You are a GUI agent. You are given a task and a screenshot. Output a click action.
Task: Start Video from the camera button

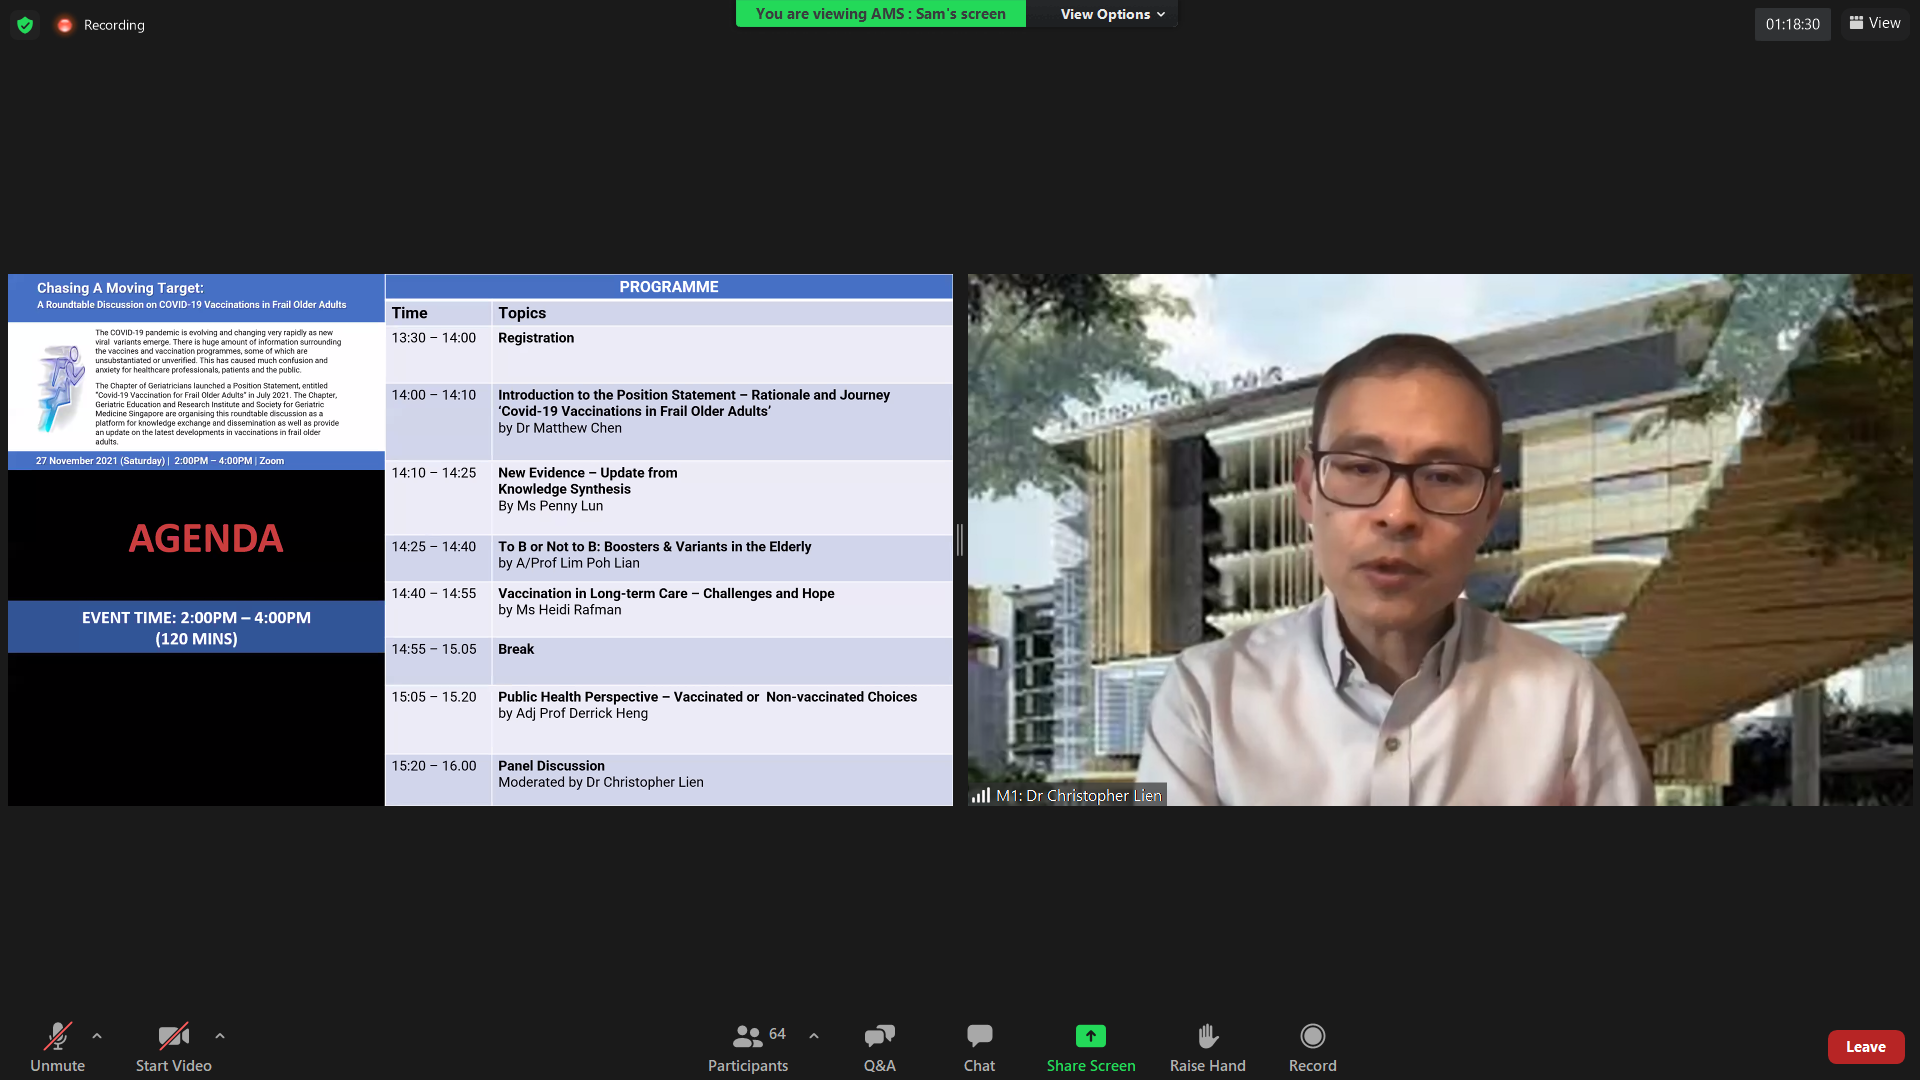[x=173, y=1046]
